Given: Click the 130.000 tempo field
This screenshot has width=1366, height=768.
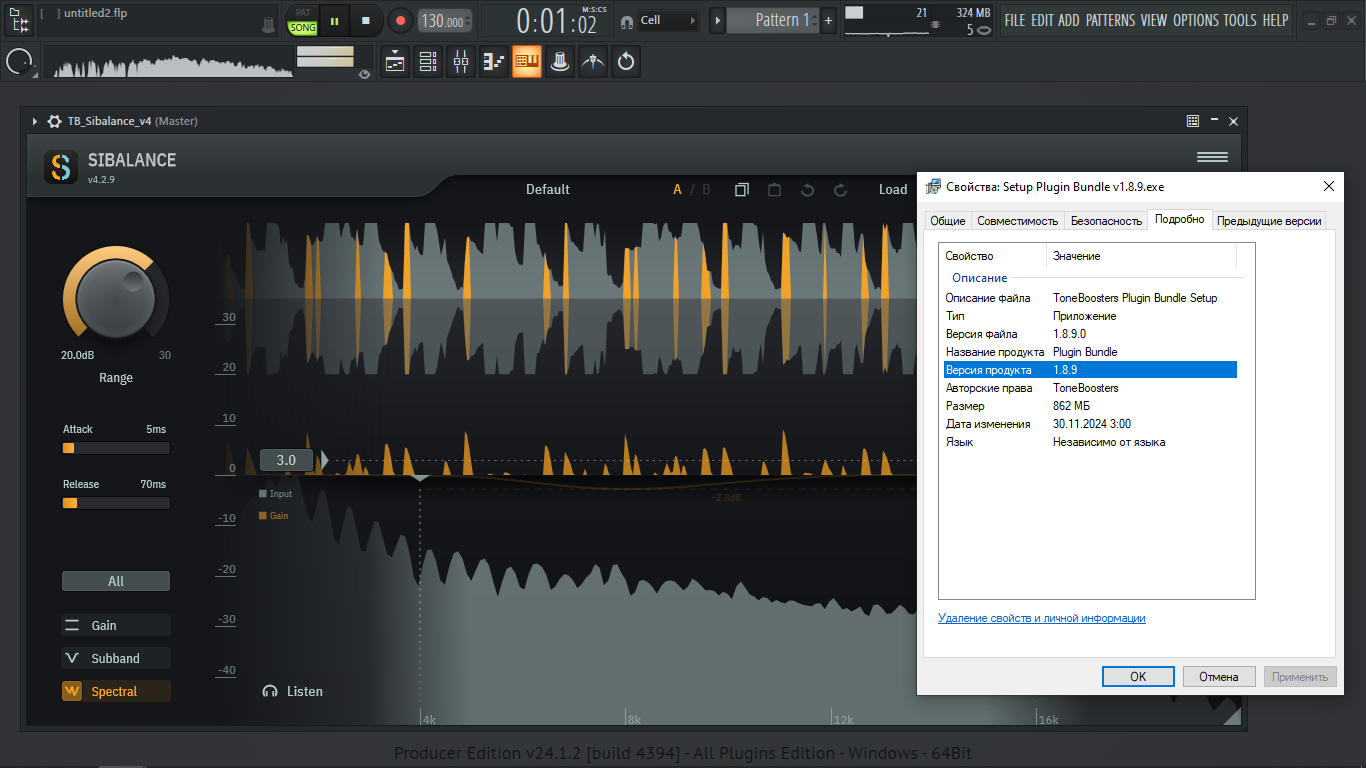Looking at the screenshot, I should 445,21.
